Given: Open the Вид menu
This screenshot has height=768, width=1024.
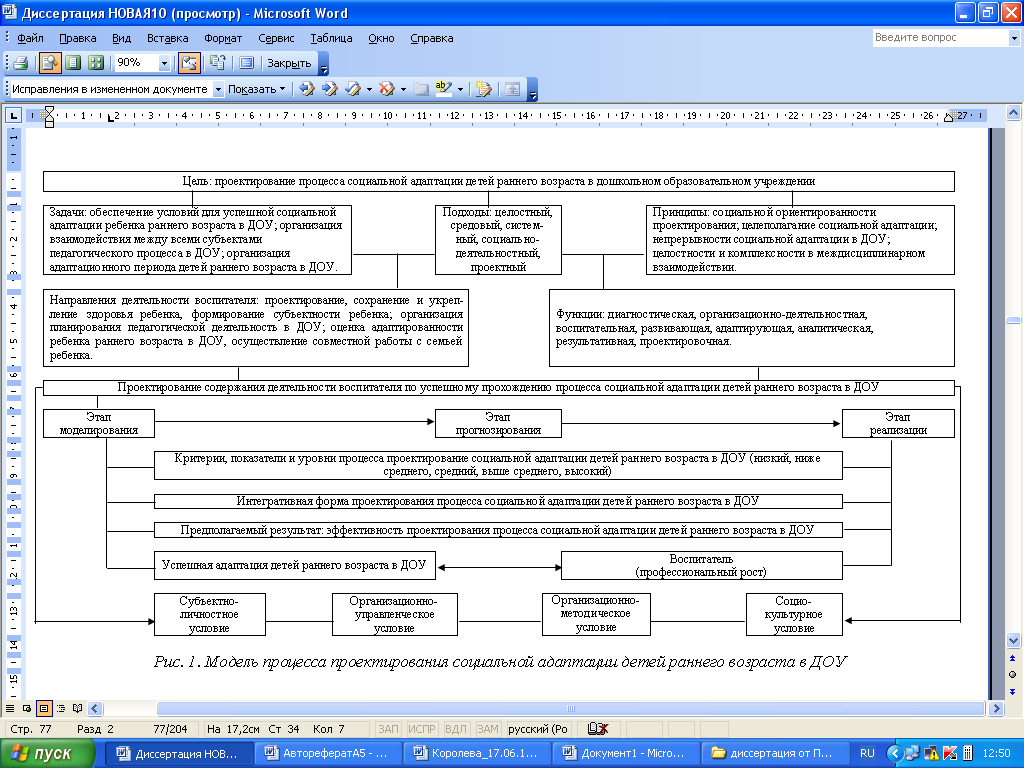Looking at the screenshot, I should [121, 38].
